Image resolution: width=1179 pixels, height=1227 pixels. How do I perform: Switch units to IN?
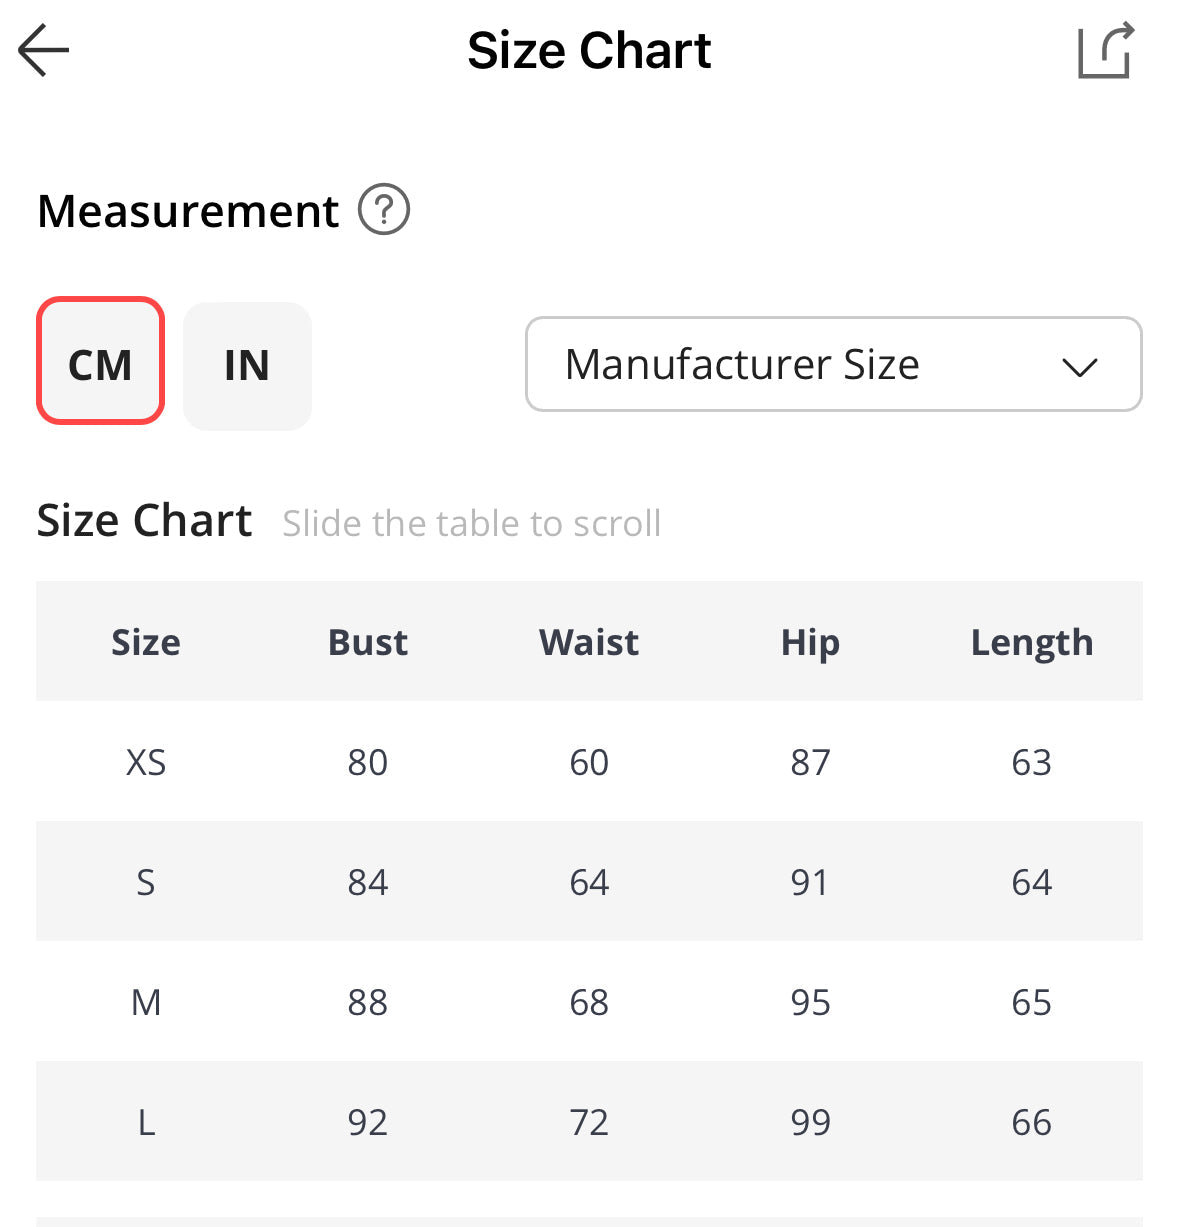coord(247,366)
